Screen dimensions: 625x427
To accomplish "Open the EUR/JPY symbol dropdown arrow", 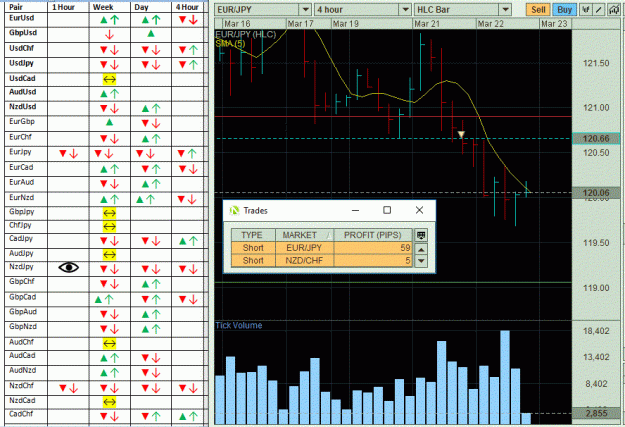I will [x=305, y=10].
